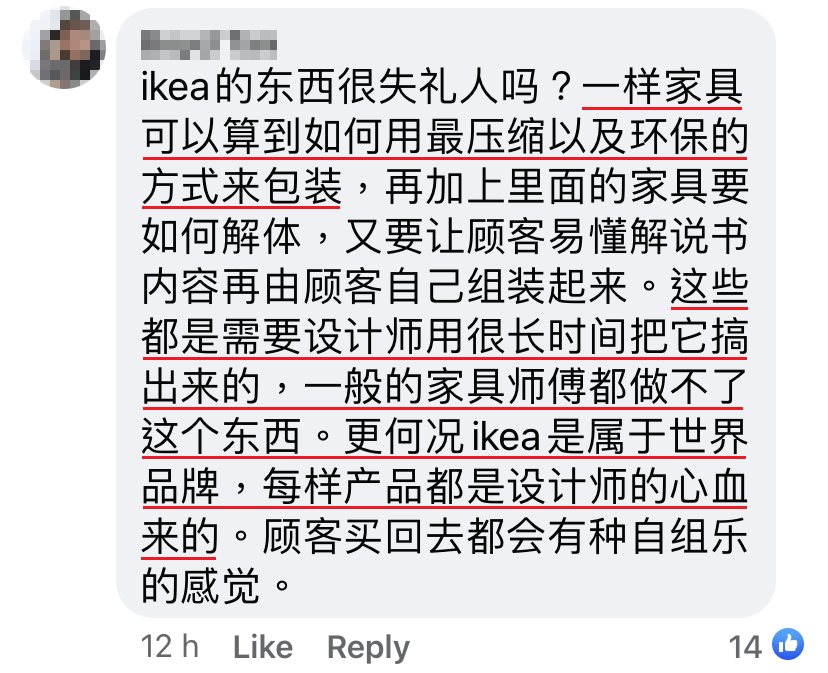Click the Like button under the comment
828x673 pixels.
(263, 647)
